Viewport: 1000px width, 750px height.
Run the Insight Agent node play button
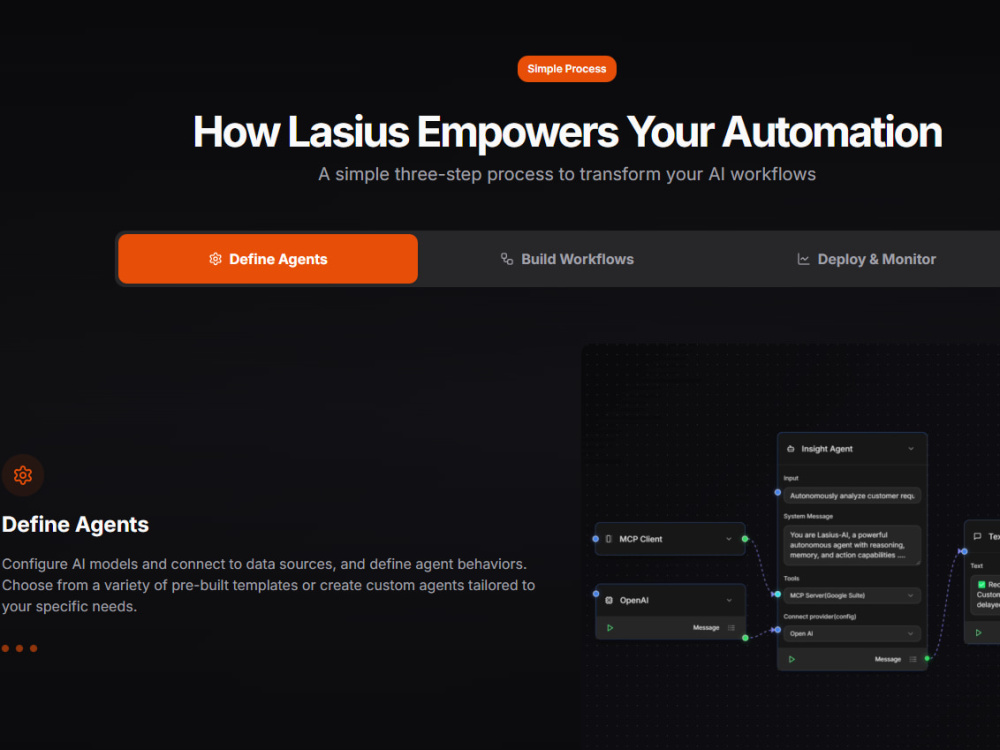click(x=791, y=659)
